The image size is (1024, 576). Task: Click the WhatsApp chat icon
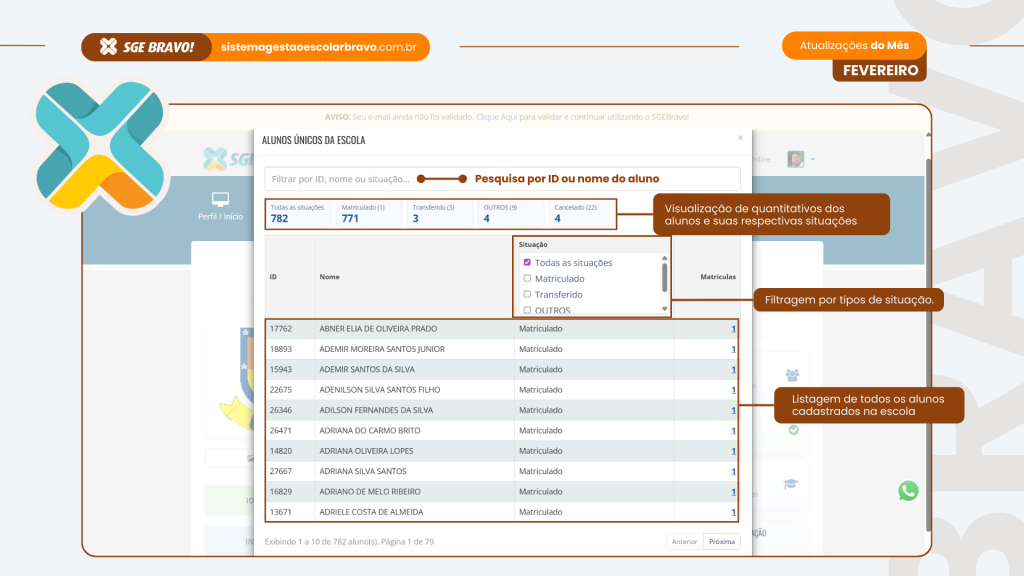click(x=908, y=491)
